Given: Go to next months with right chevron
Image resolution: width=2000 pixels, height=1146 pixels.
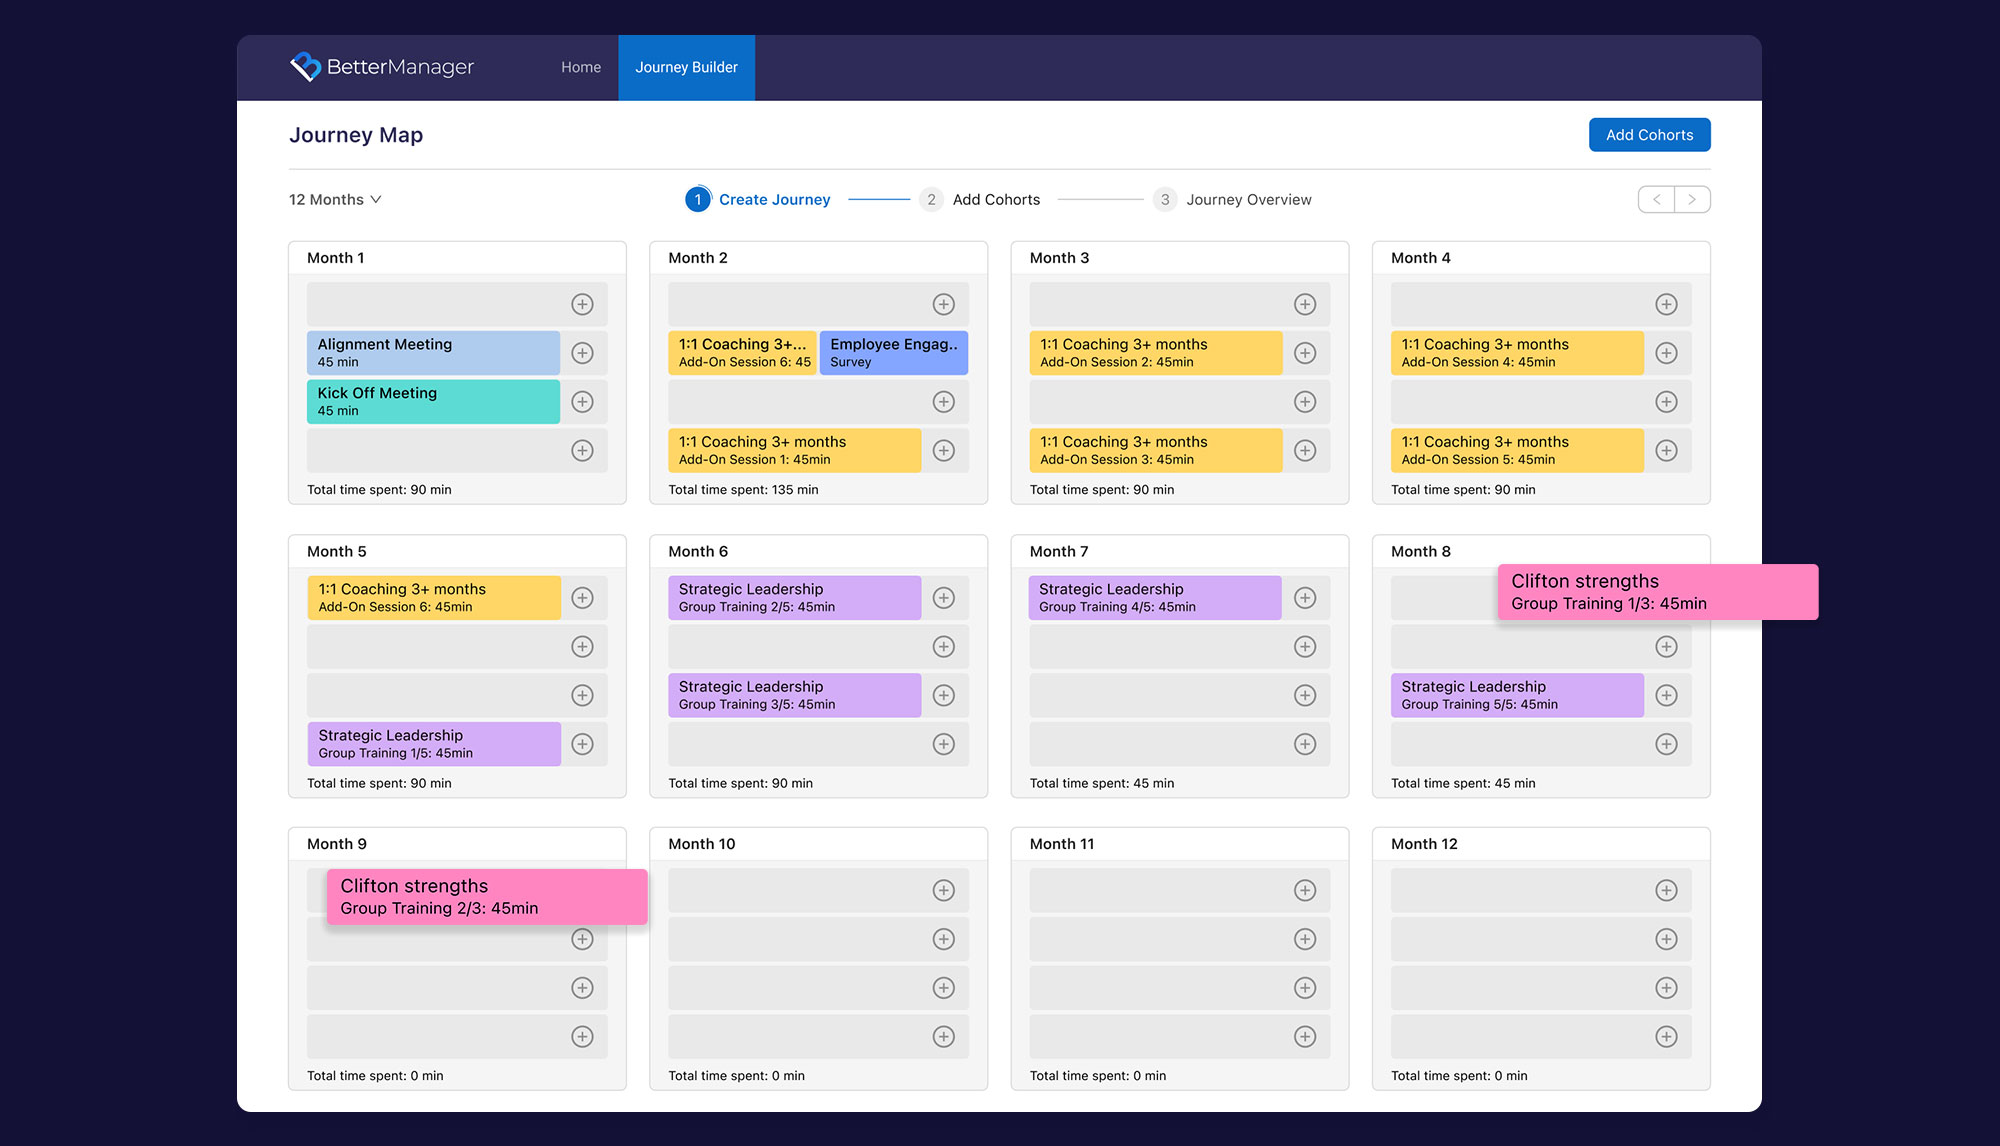Looking at the screenshot, I should (x=1692, y=200).
